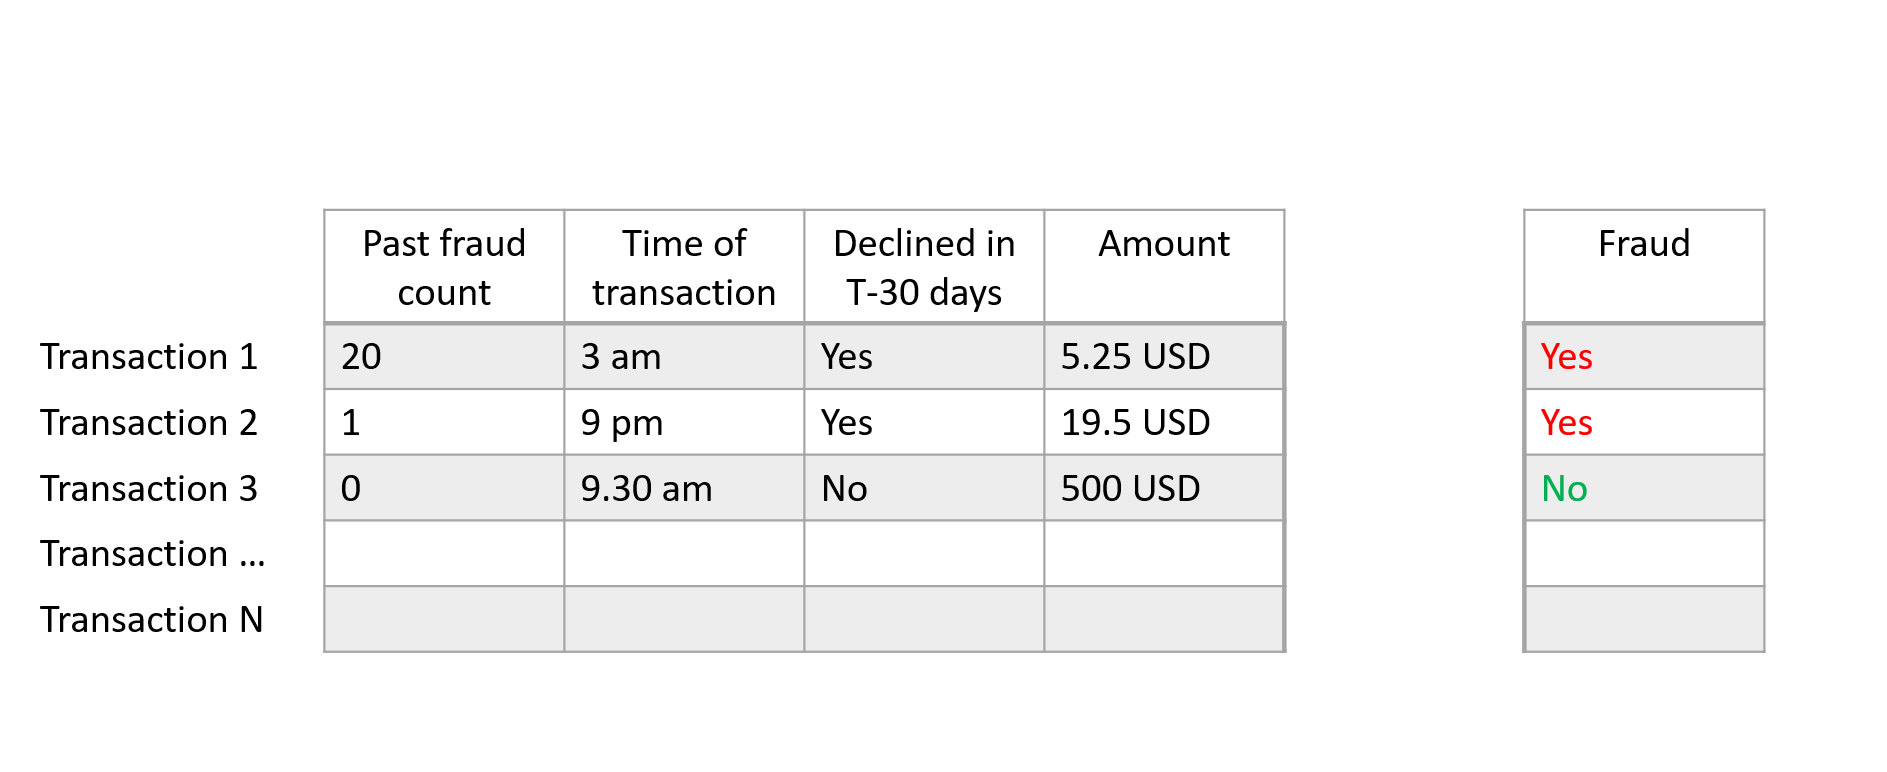Click the 'Transaction N' row label
Viewport: 1887px width, 772px height.
[x=152, y=620]
